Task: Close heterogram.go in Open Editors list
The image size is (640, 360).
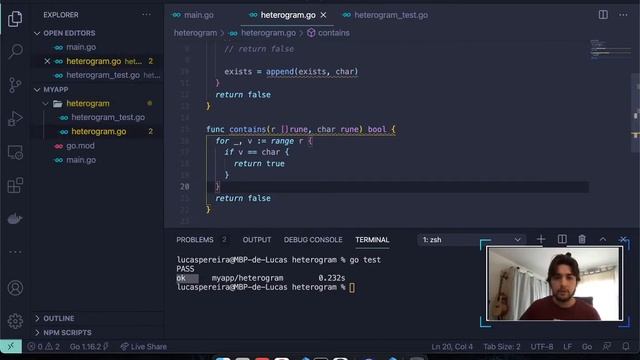Action: tap(47, 61)
